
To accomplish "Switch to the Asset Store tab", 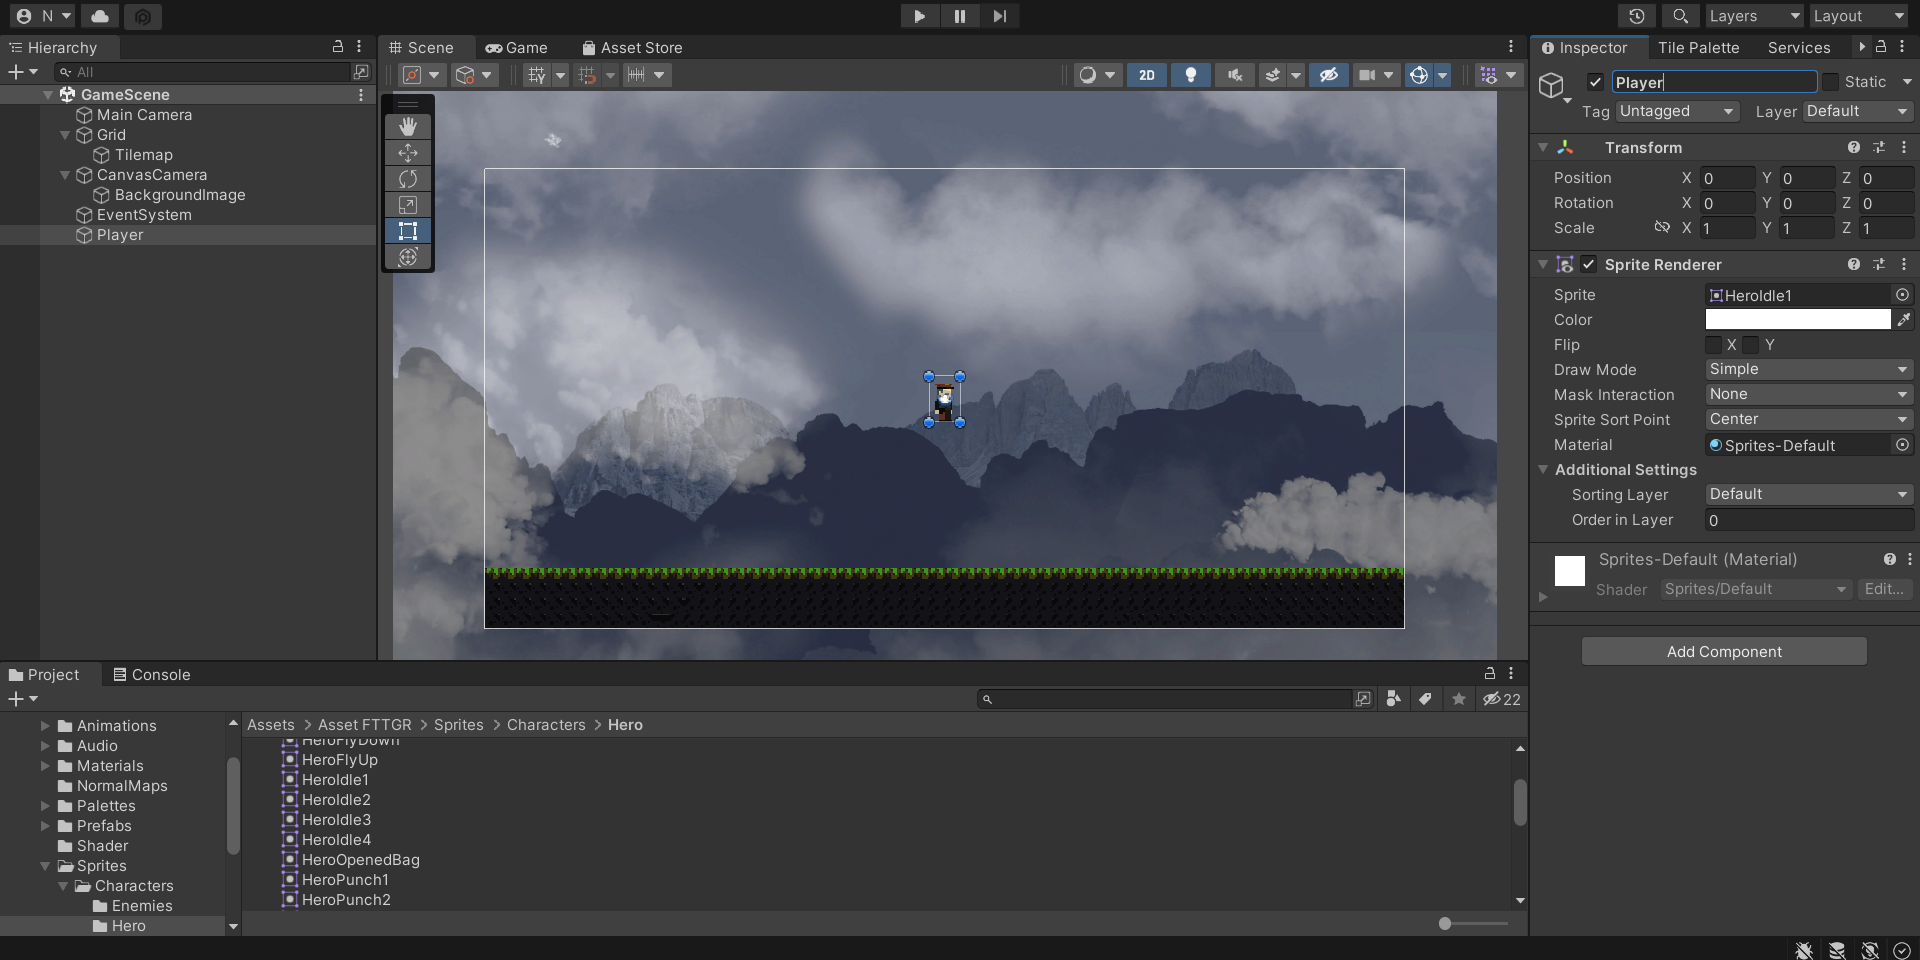I will [x=632, y=47].
